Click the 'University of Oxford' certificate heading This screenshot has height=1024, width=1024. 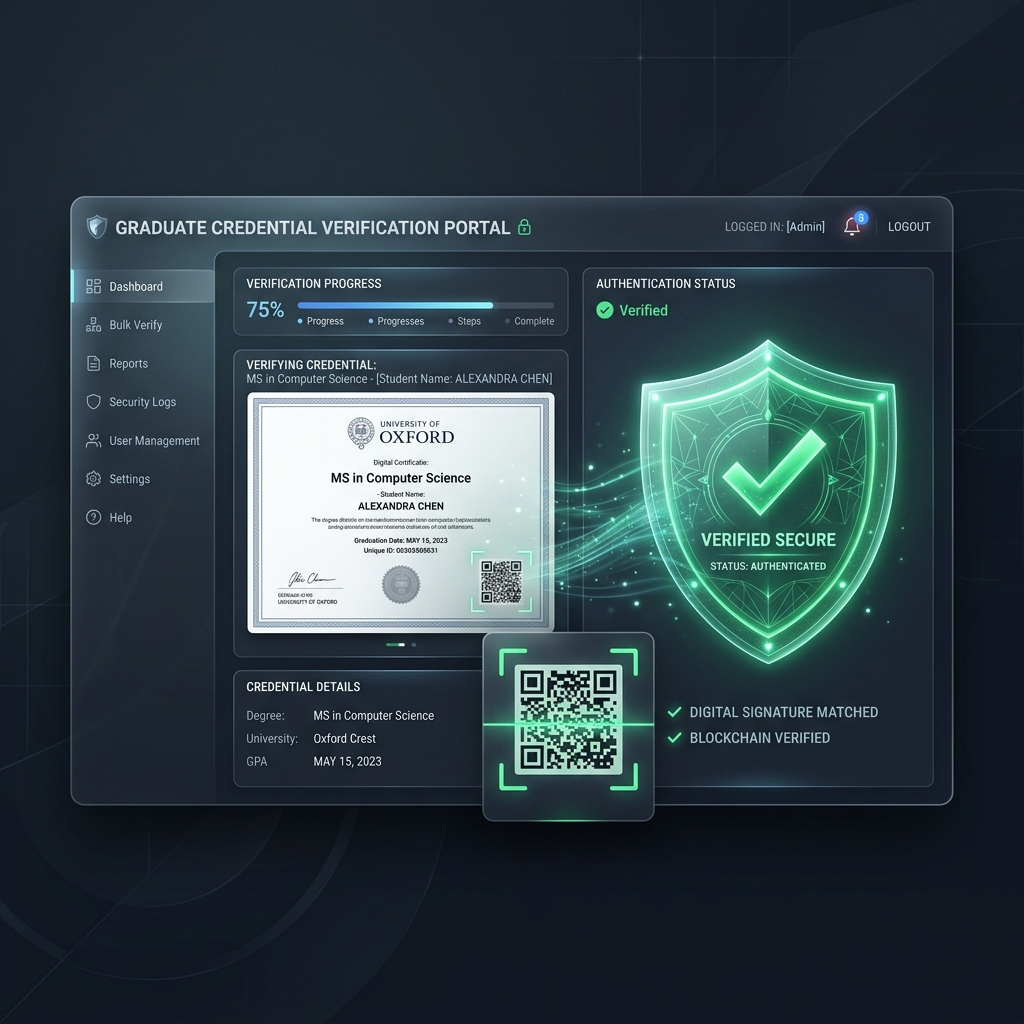coord(417,432)
